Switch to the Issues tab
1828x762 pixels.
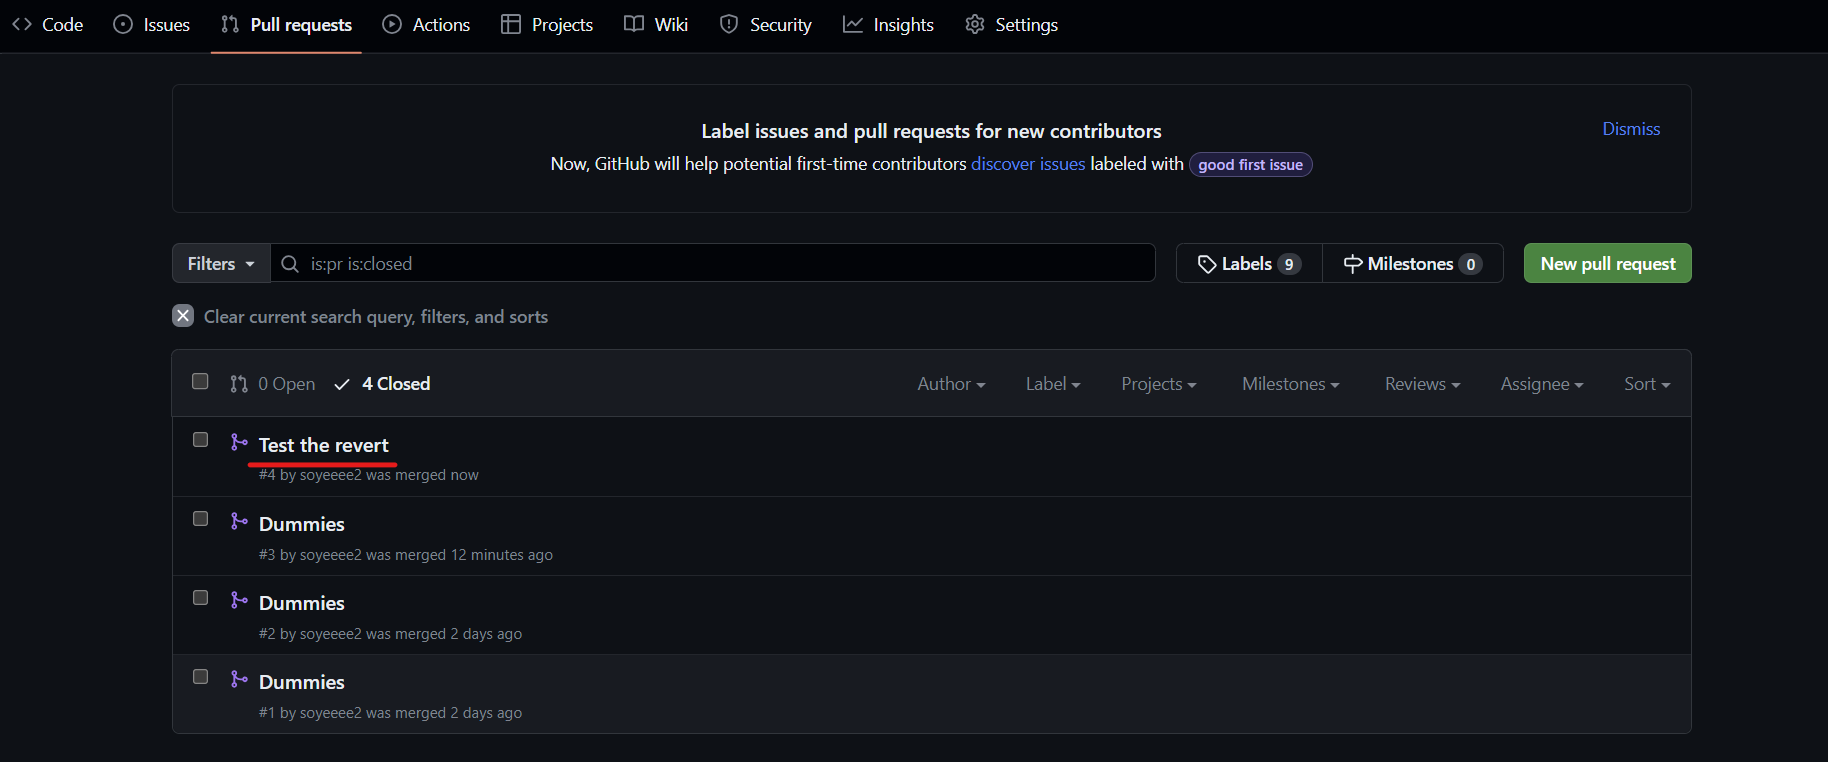tap(152, 25)
